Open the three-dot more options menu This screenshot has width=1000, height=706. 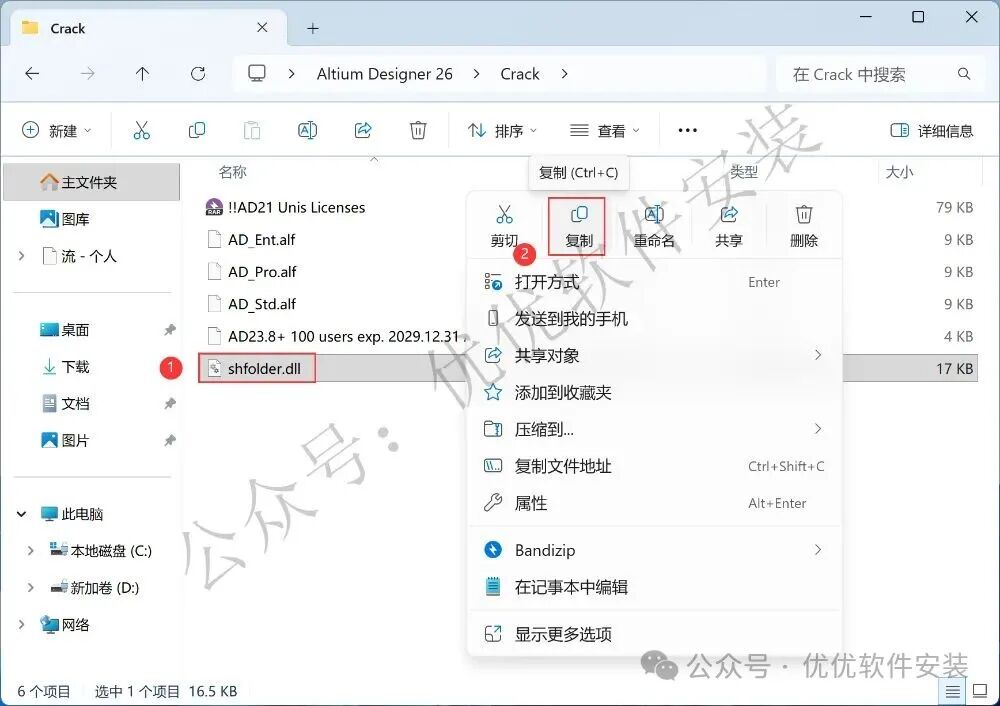tap(688, 131)
